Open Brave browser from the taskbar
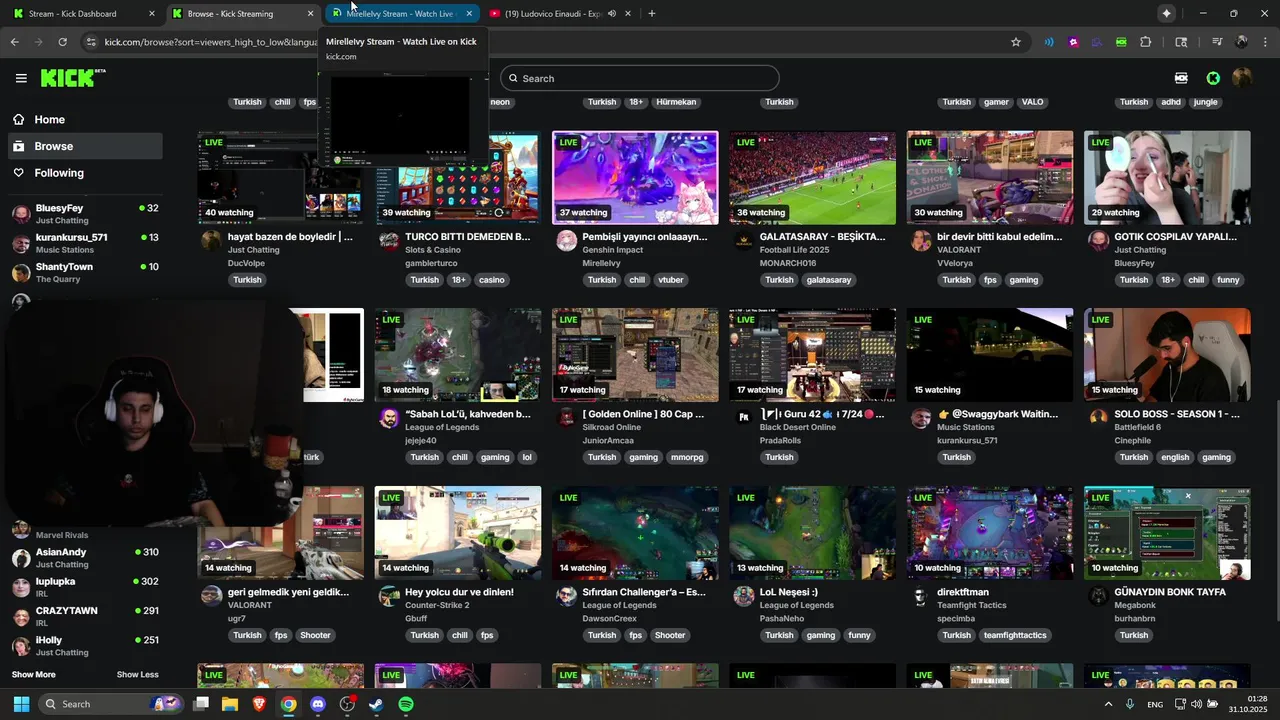The image size is (1280, 720). [259, 704]
